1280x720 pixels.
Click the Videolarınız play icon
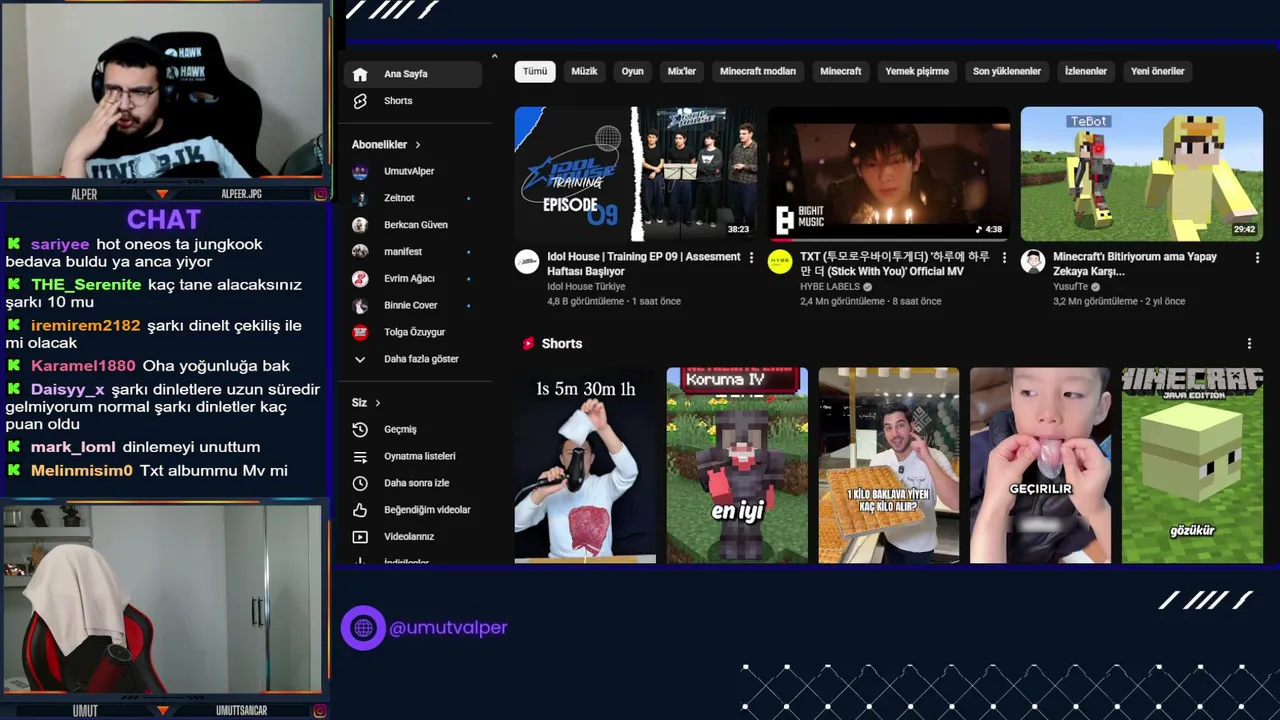point(360,537)
